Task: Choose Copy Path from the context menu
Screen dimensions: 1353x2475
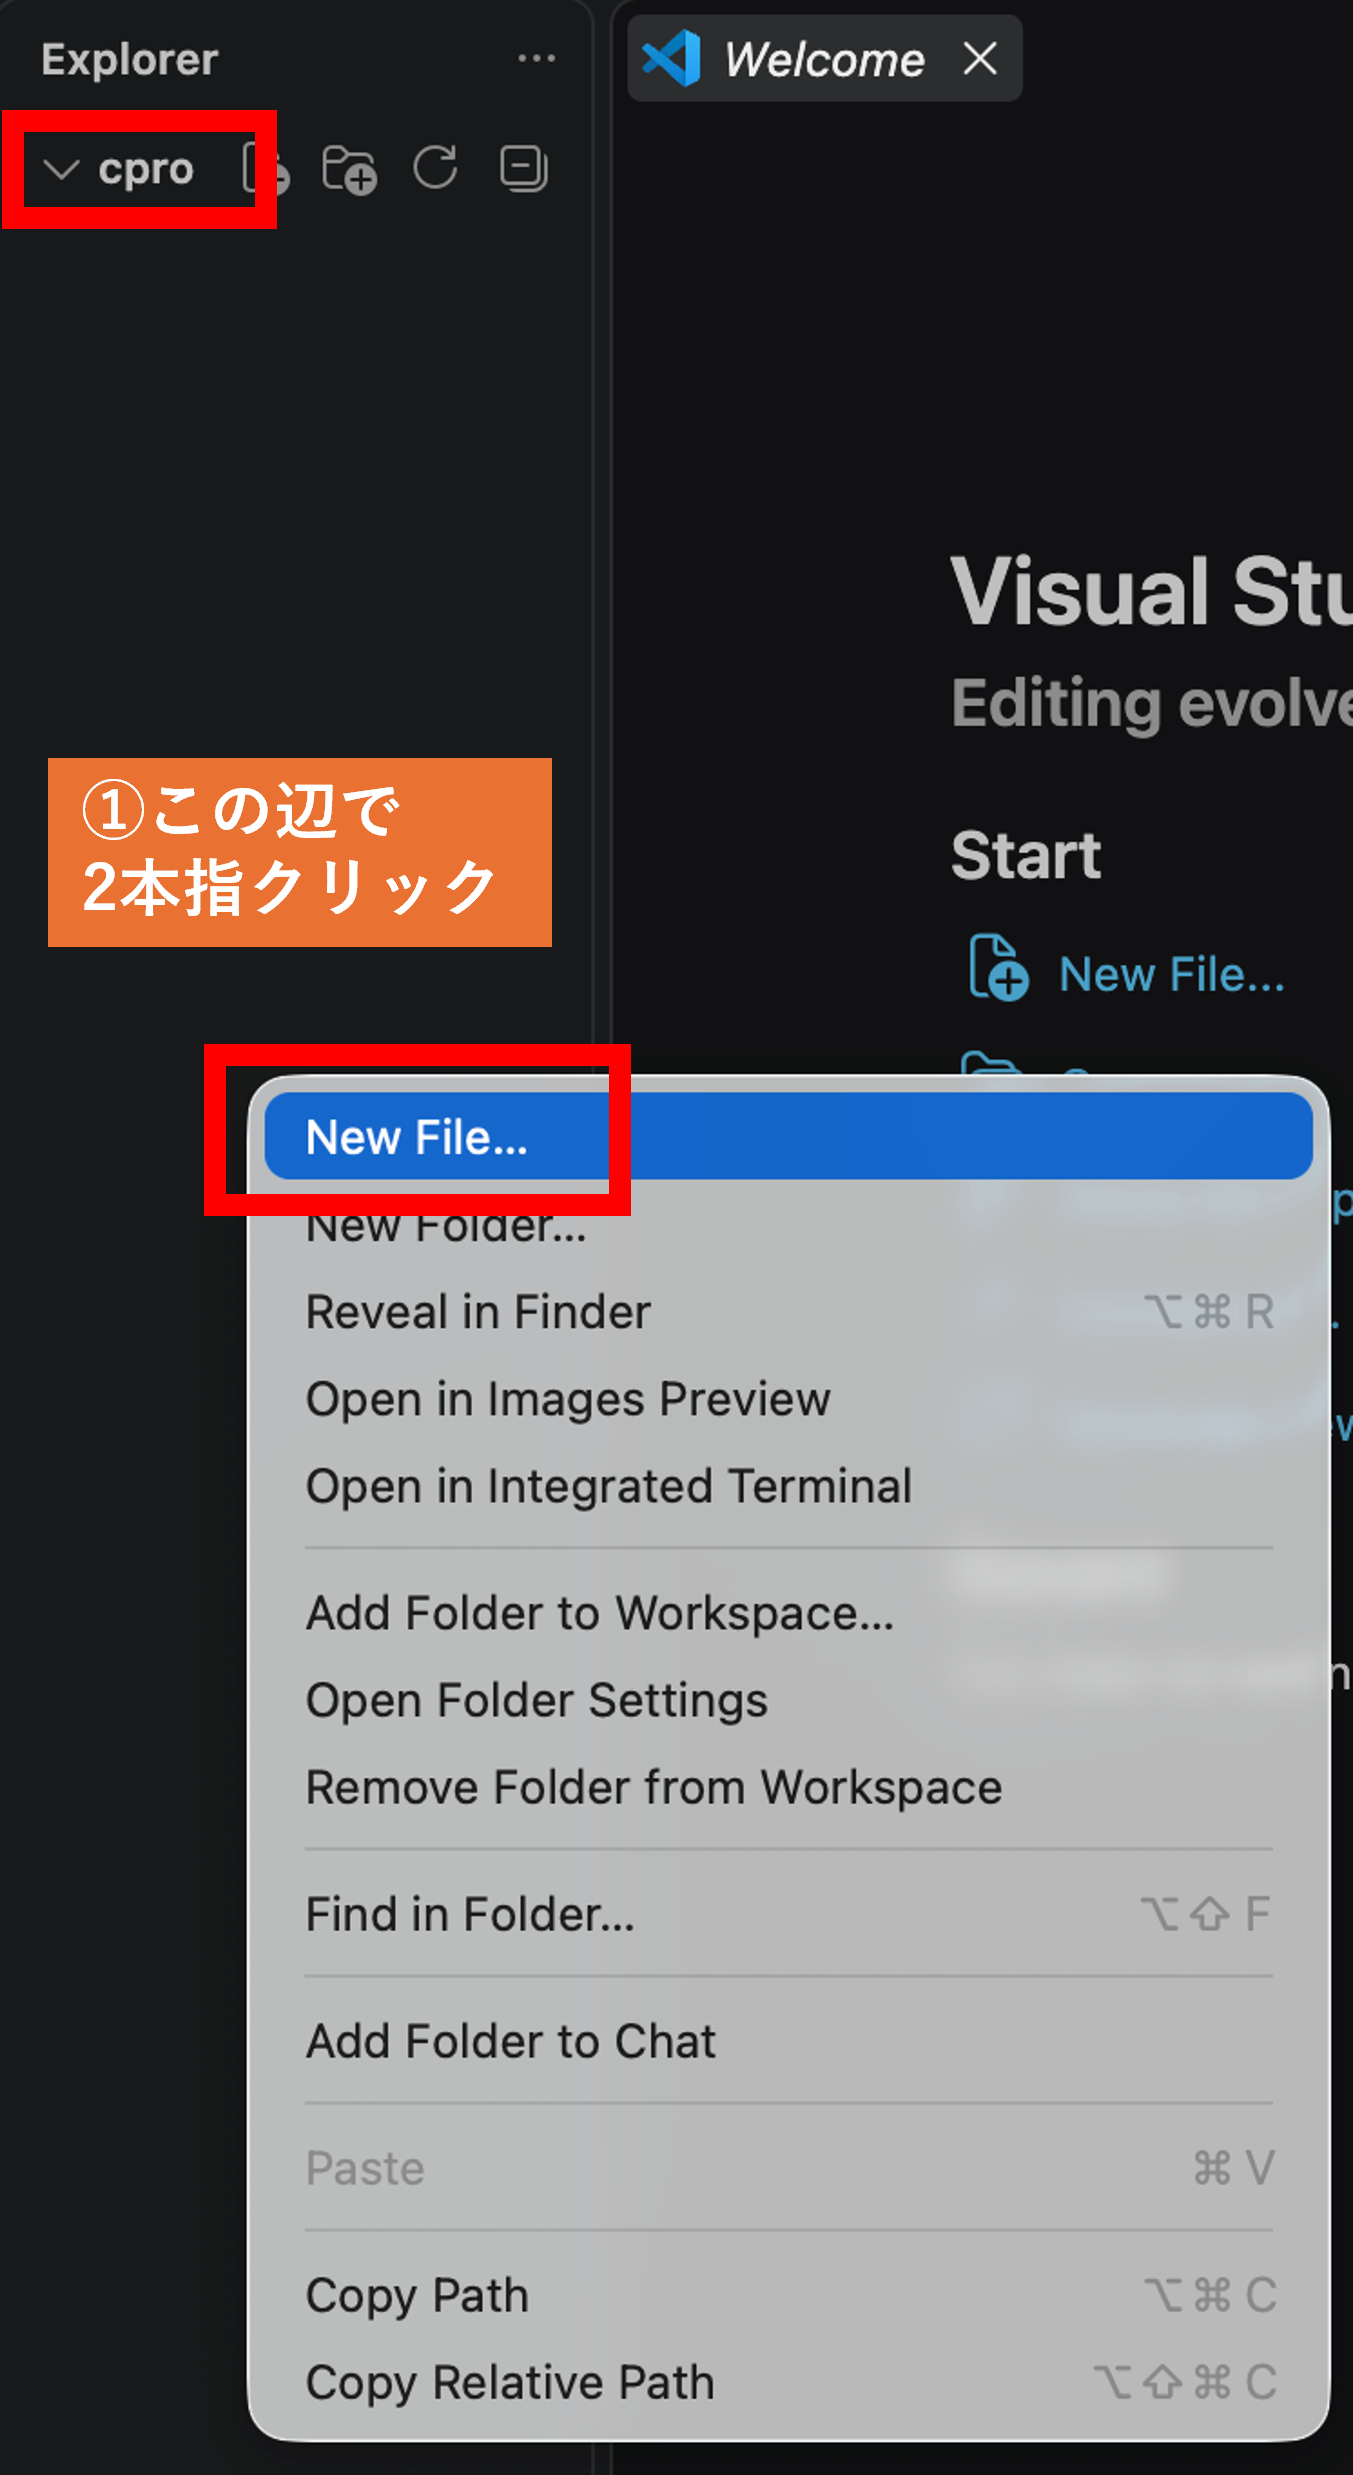Action: point(788,2294)
